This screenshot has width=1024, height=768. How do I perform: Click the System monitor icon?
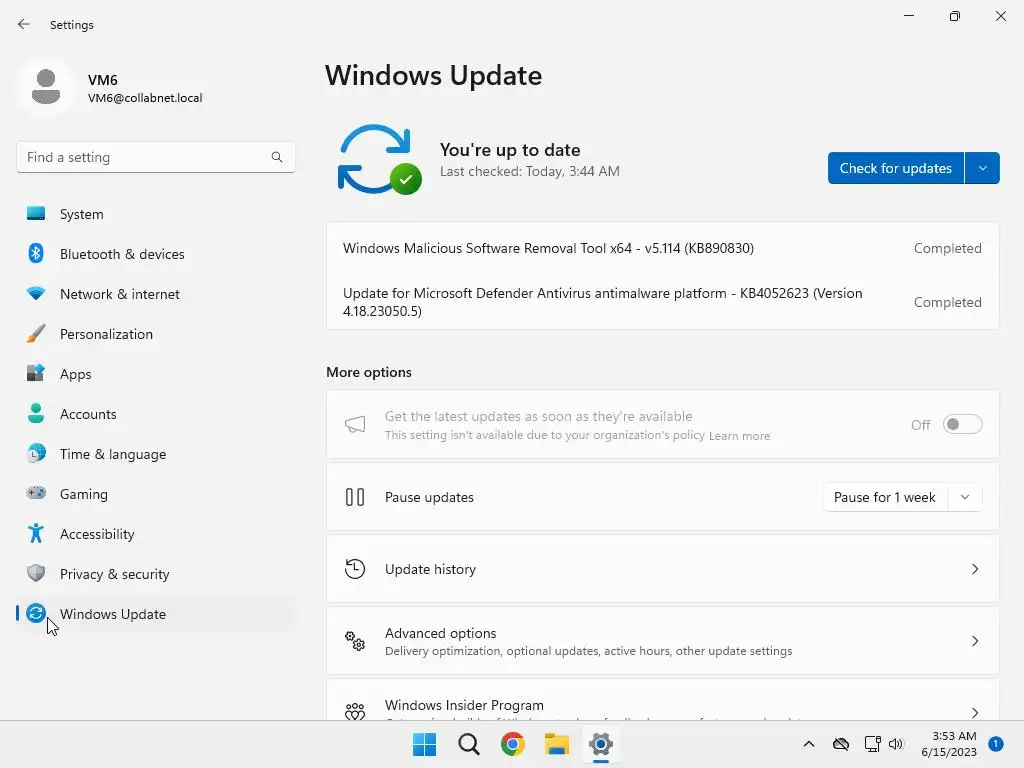click(36, 214)
